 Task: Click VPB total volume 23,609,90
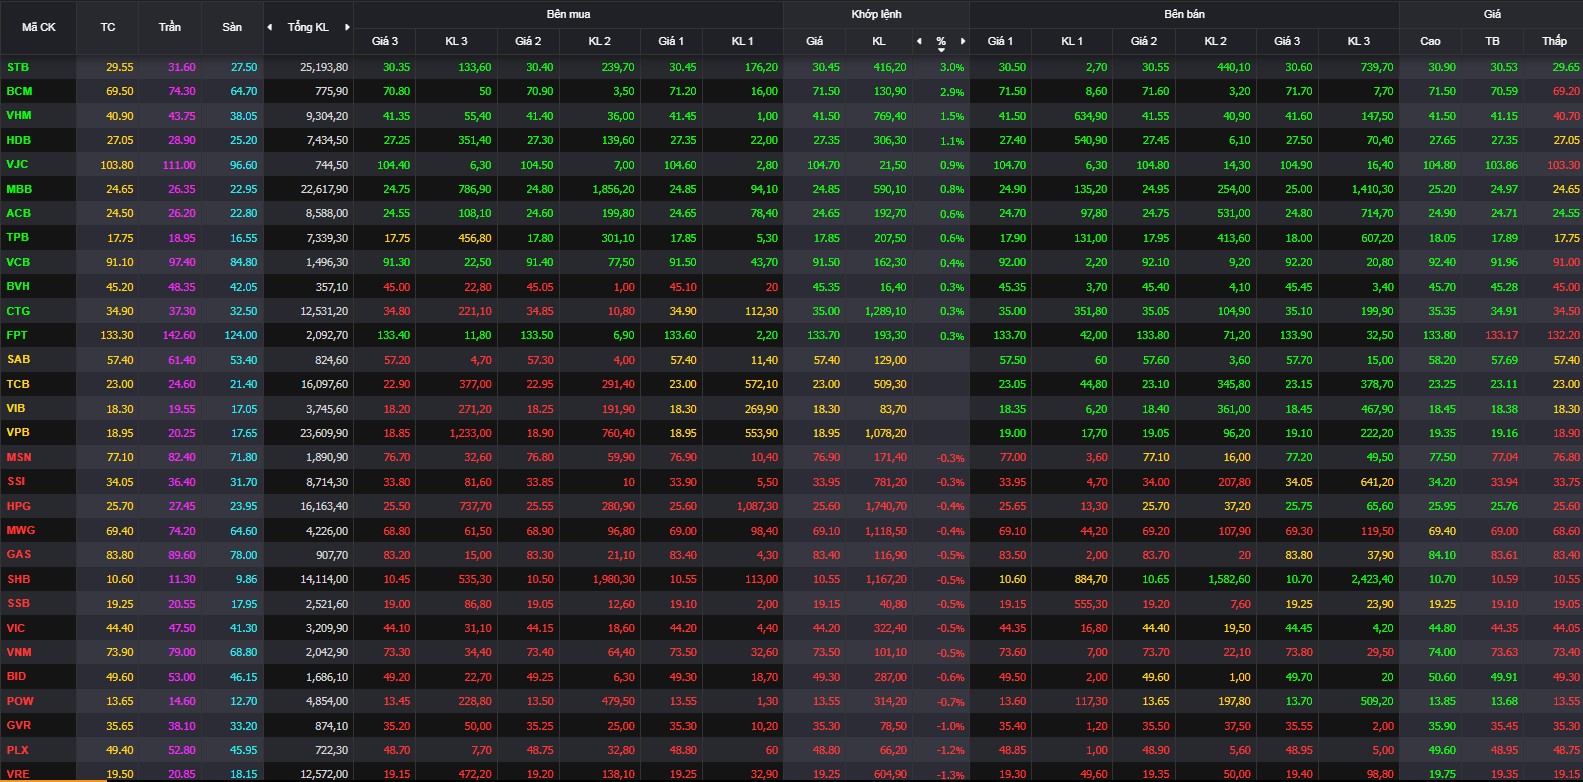click(x=324, y=433)
